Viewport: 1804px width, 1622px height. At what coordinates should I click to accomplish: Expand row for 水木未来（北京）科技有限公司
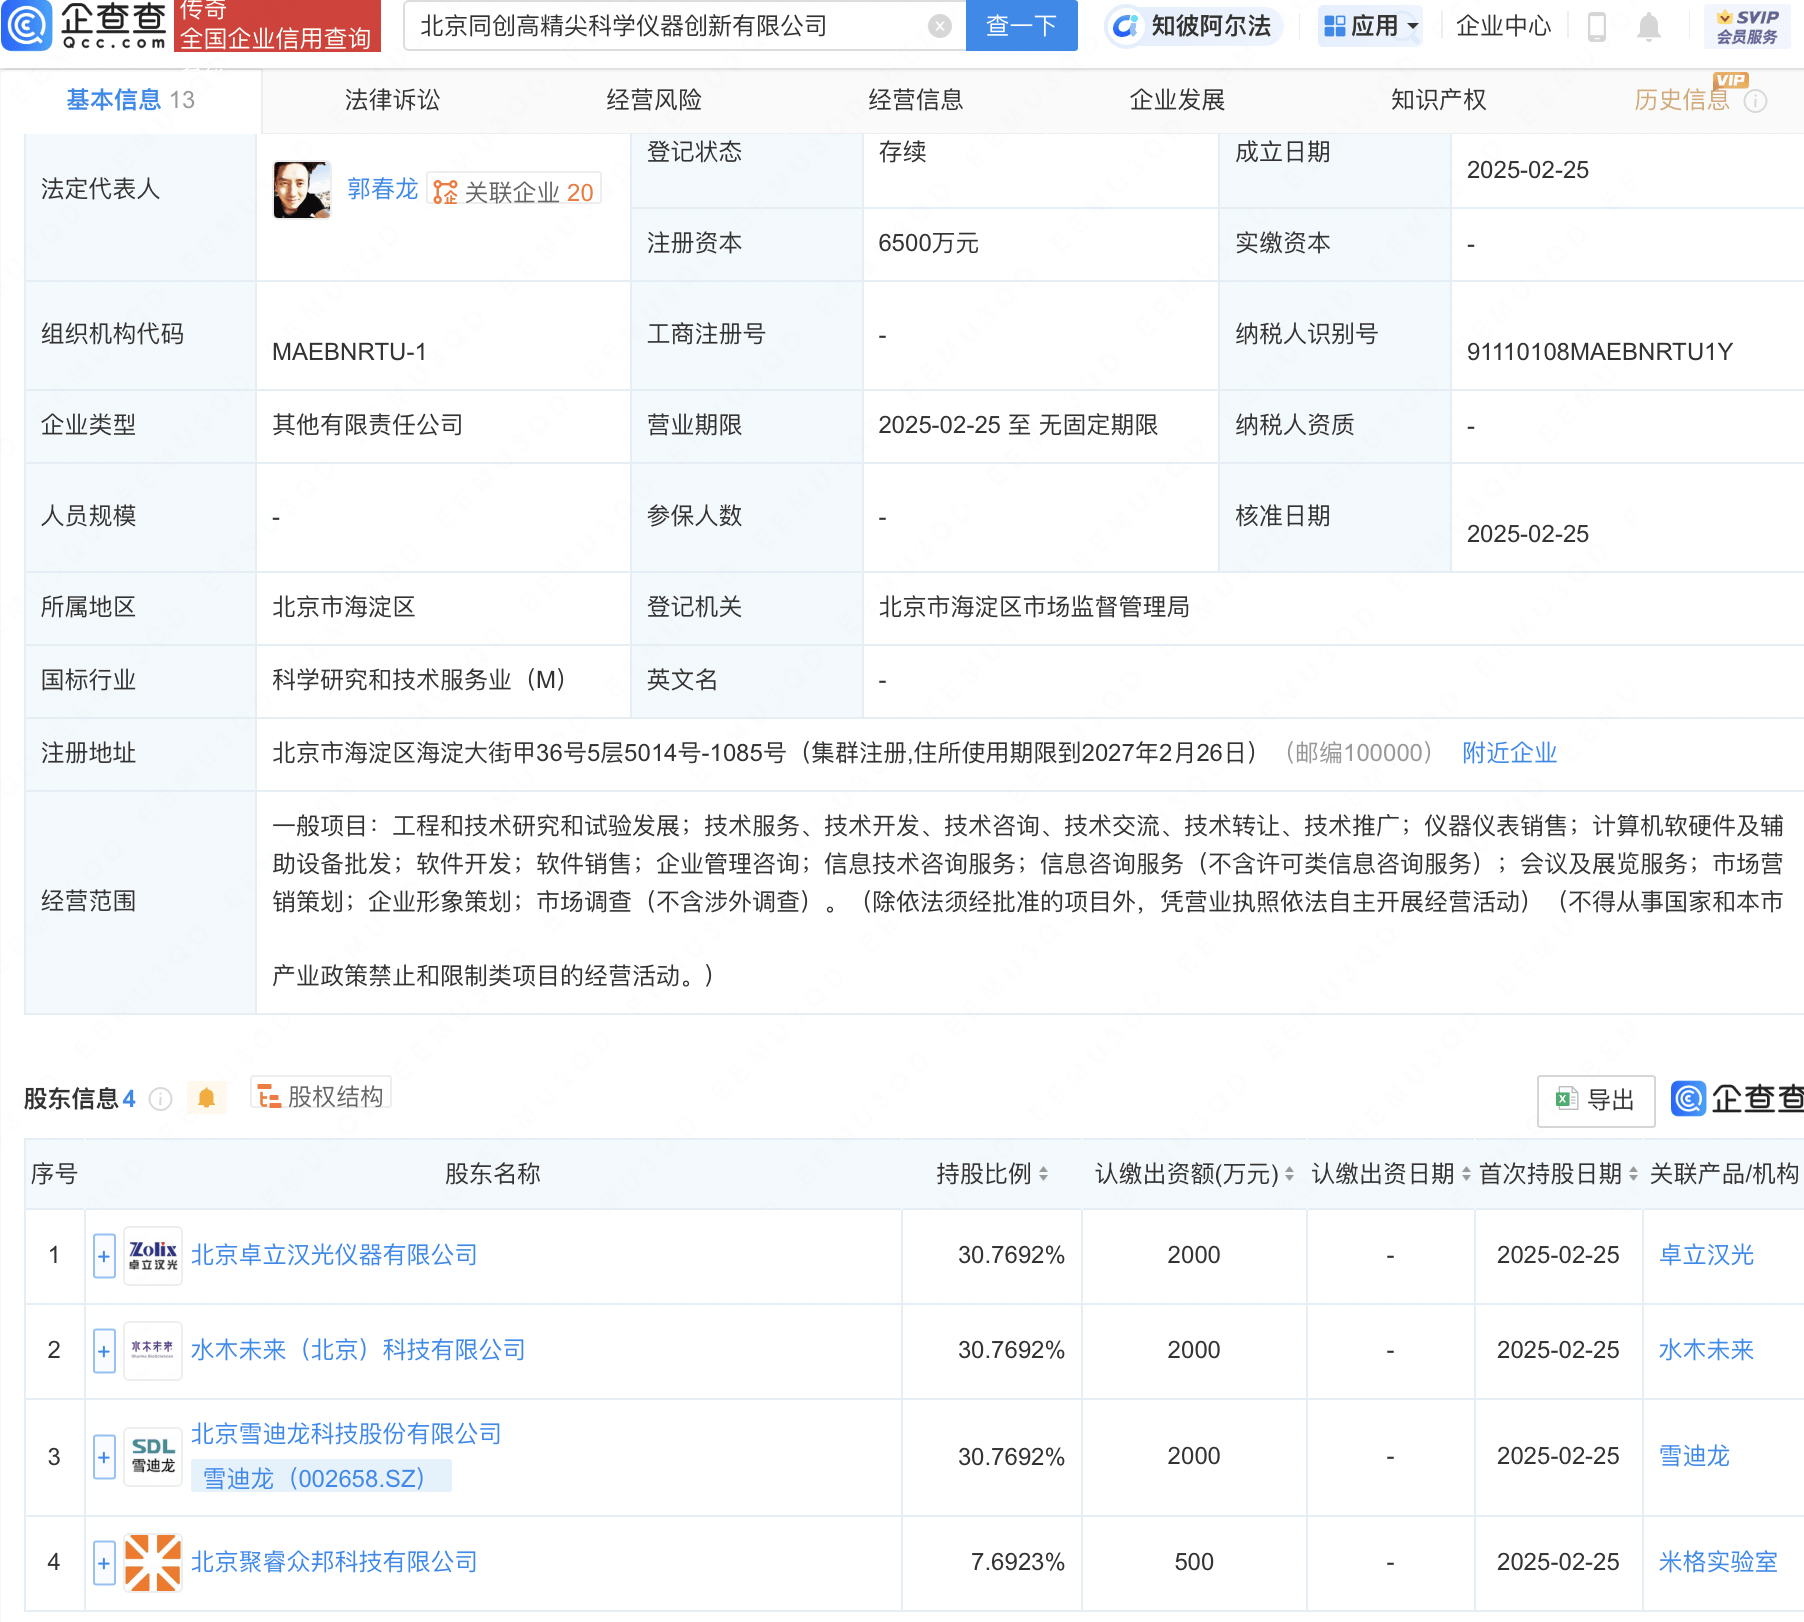[x=104, y=1351]
